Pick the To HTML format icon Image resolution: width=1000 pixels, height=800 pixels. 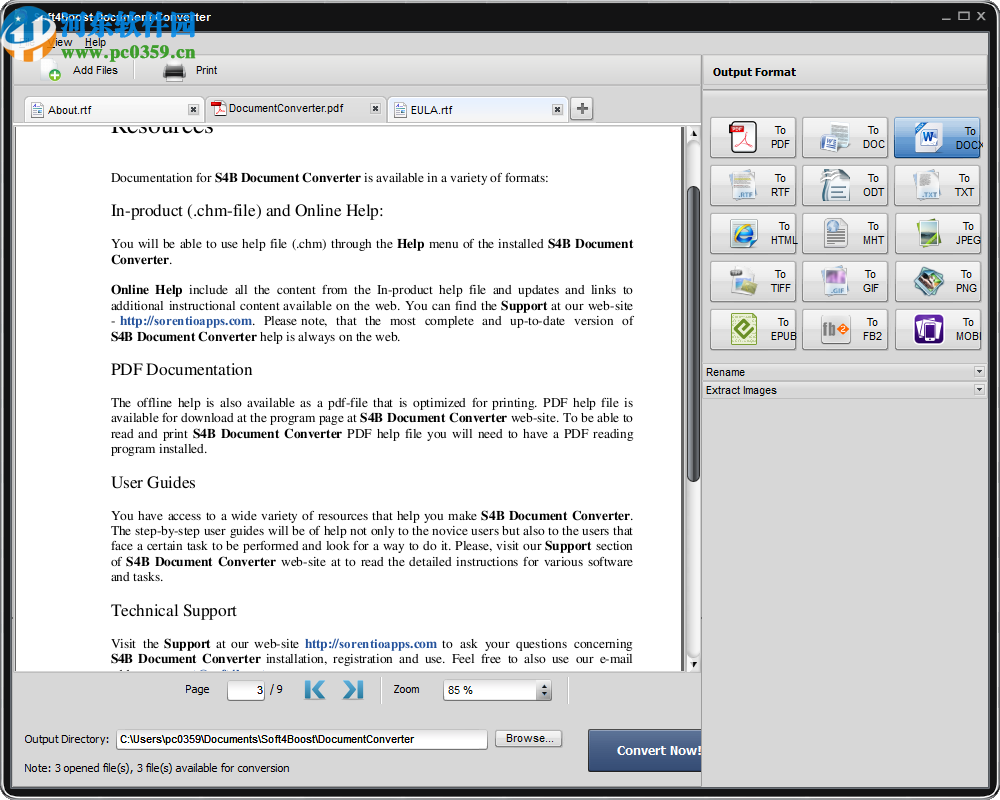753,233
